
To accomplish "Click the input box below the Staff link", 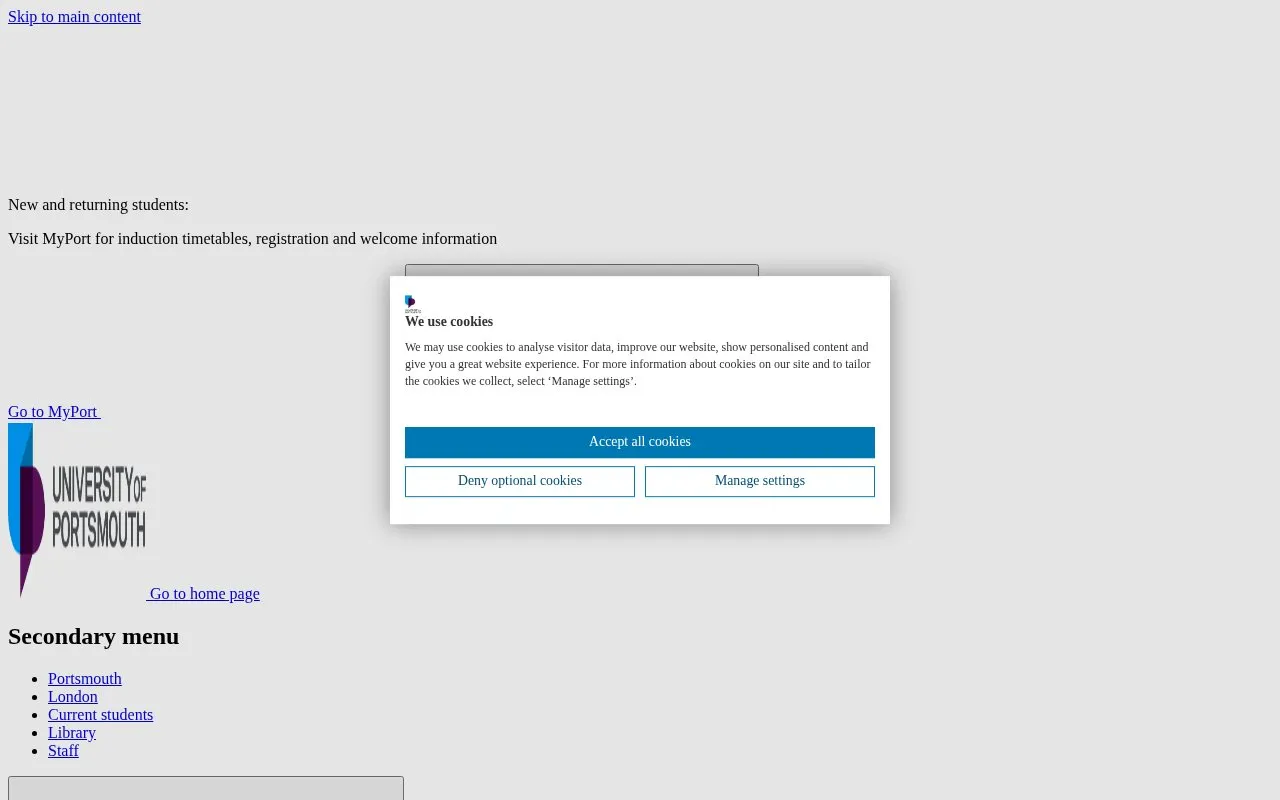I will (x=206, y=788).
